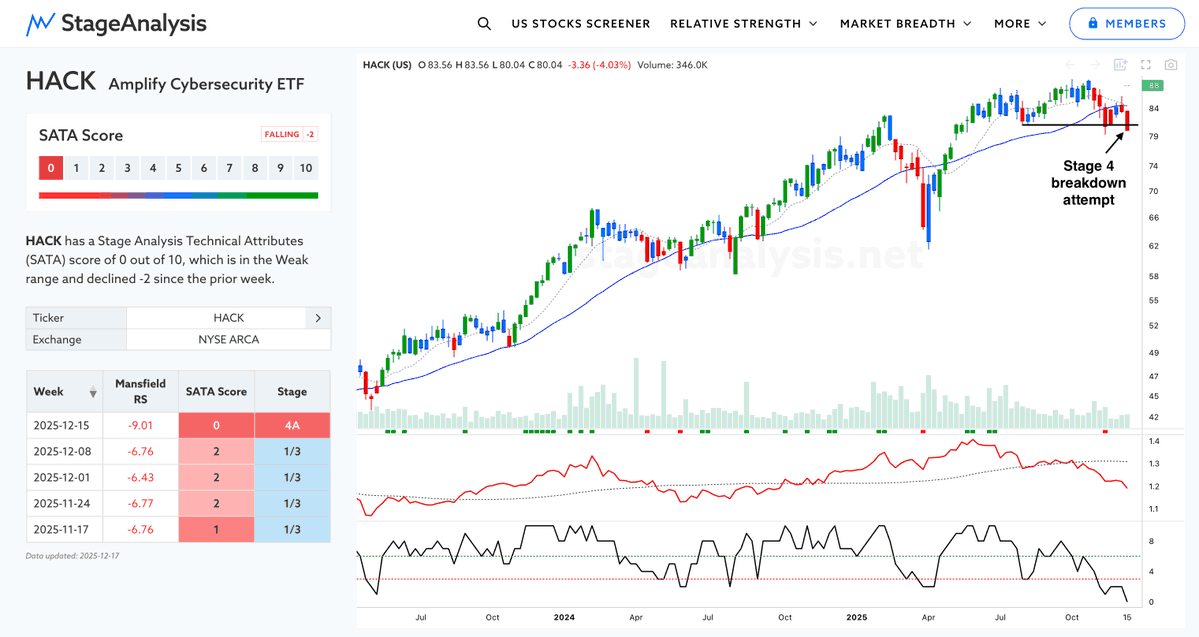Screen dimensions: 1199x637
Task: Click the 2024 label on time axis
Action: pyautogui.click(x=564, y=617)
